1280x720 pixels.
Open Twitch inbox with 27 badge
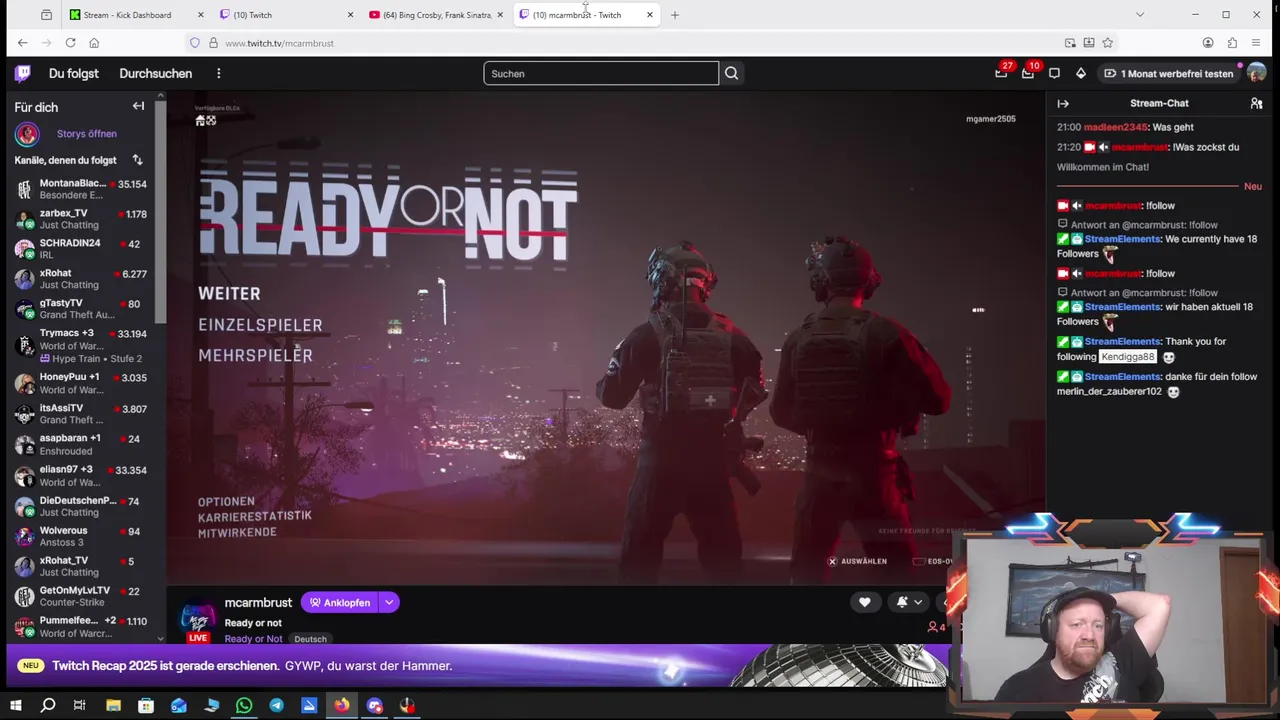click(x=1001, y=73)
